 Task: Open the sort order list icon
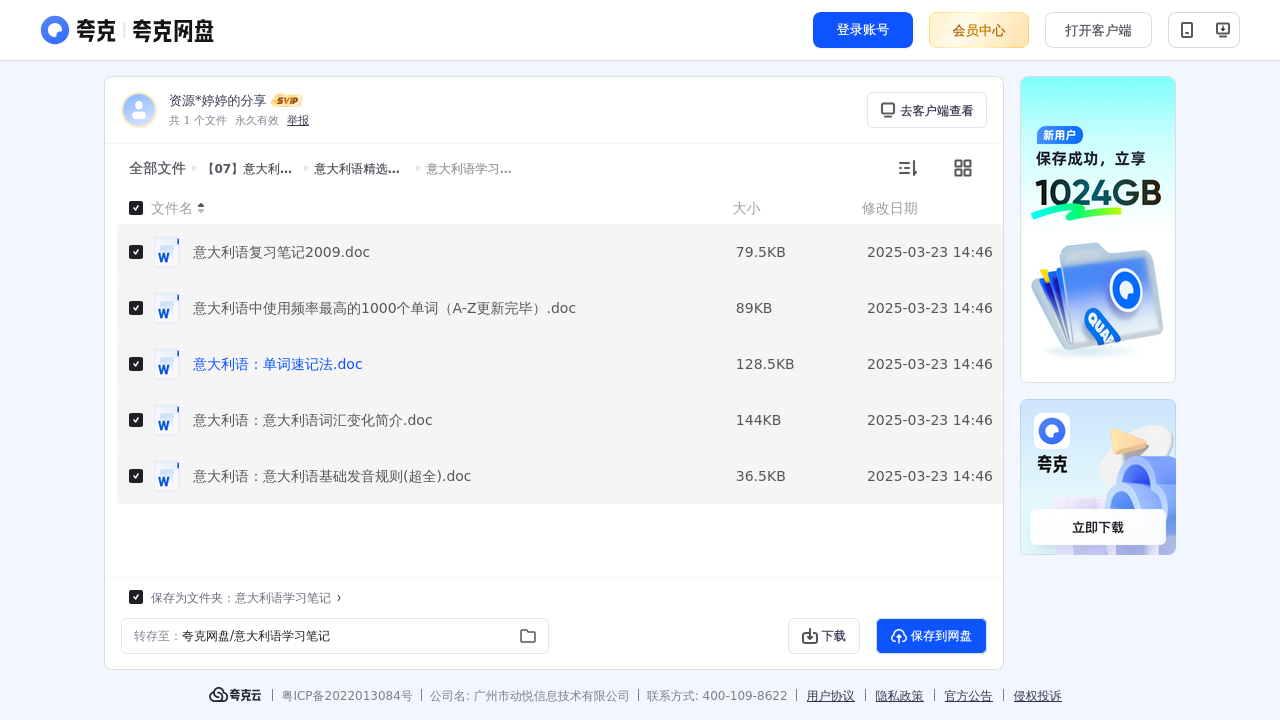(x=907, y=168)
